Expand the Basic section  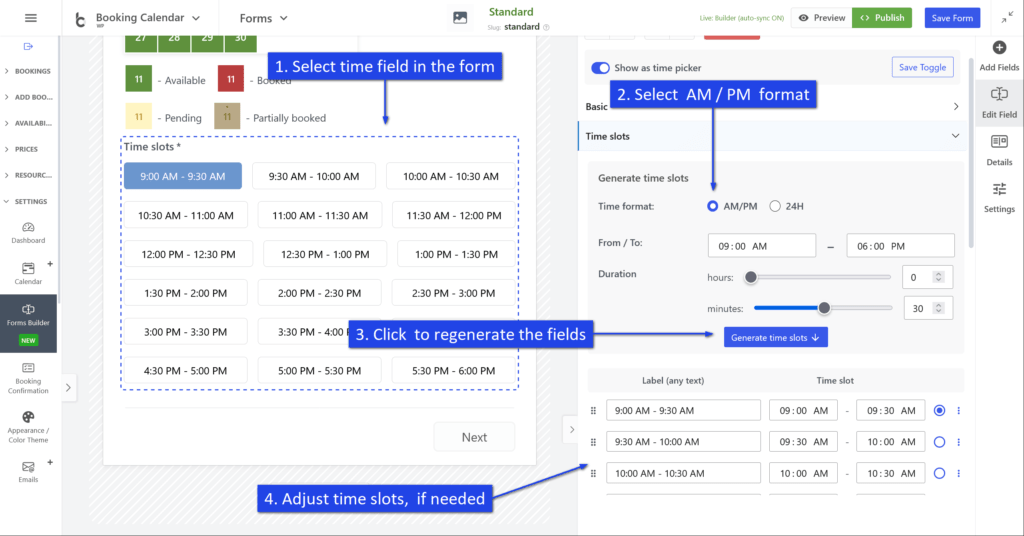pyautogui.click(x=773, y=106)
